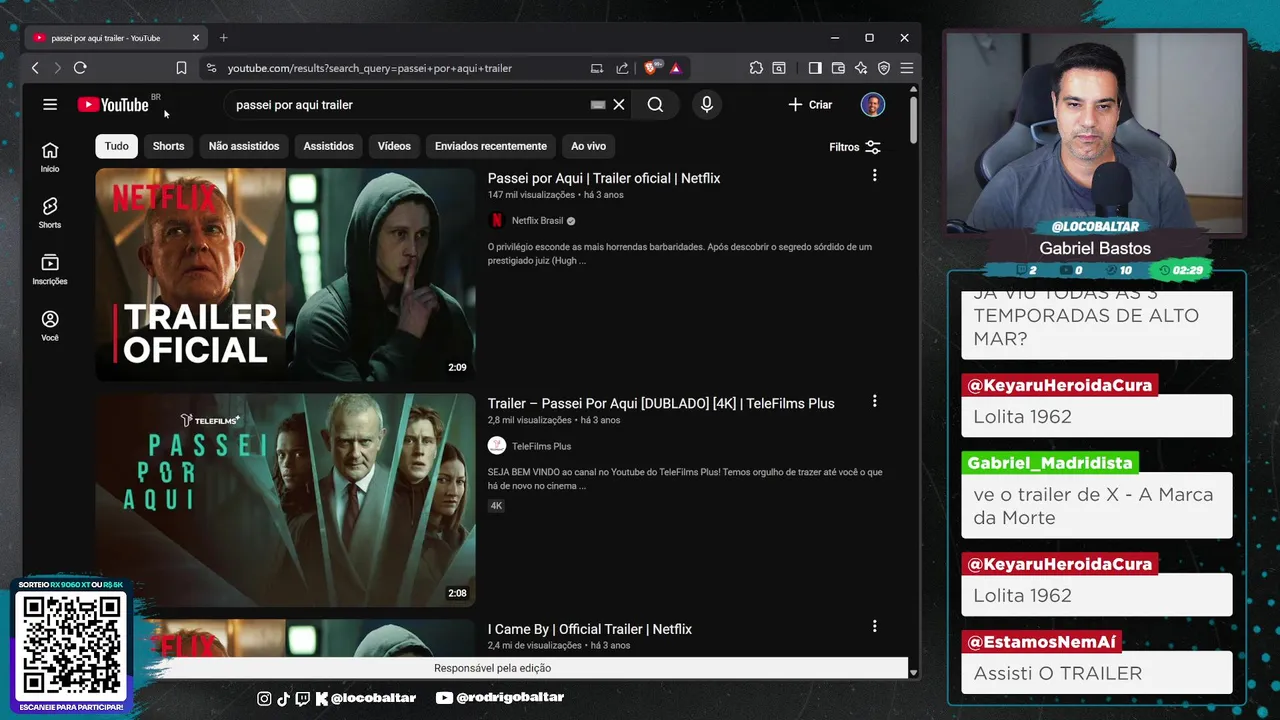
Task: Open more options for I Came By trailer
Action: click(x=874, y=626)
